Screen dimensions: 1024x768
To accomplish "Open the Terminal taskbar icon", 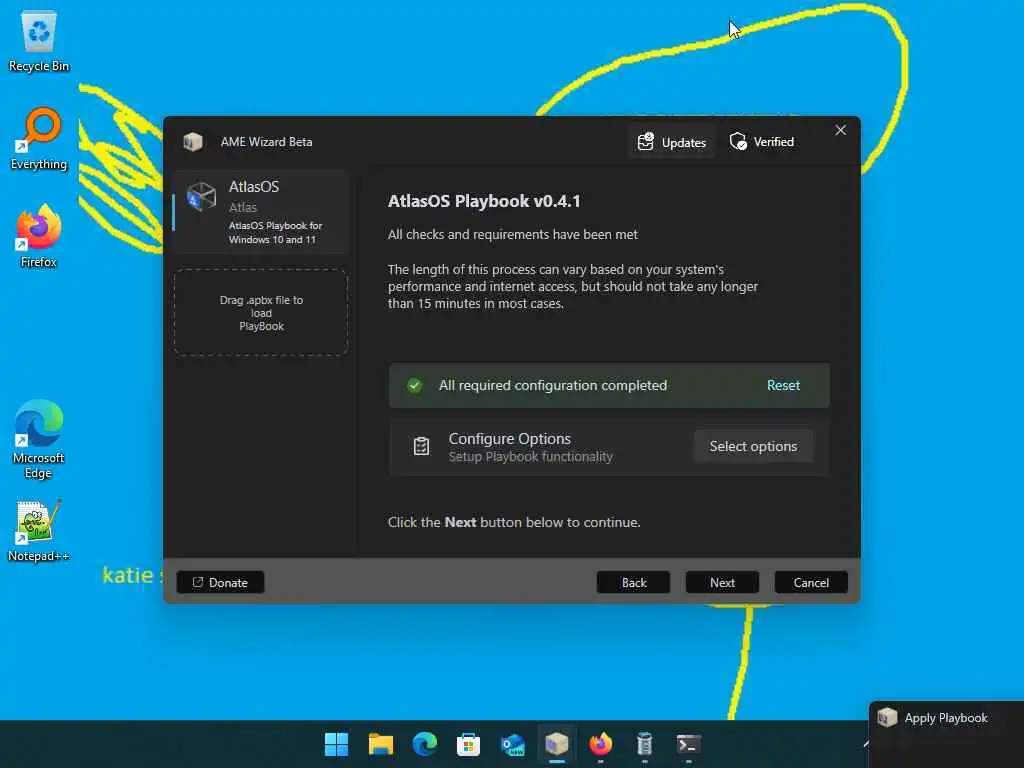I will [x=688, y=744].
